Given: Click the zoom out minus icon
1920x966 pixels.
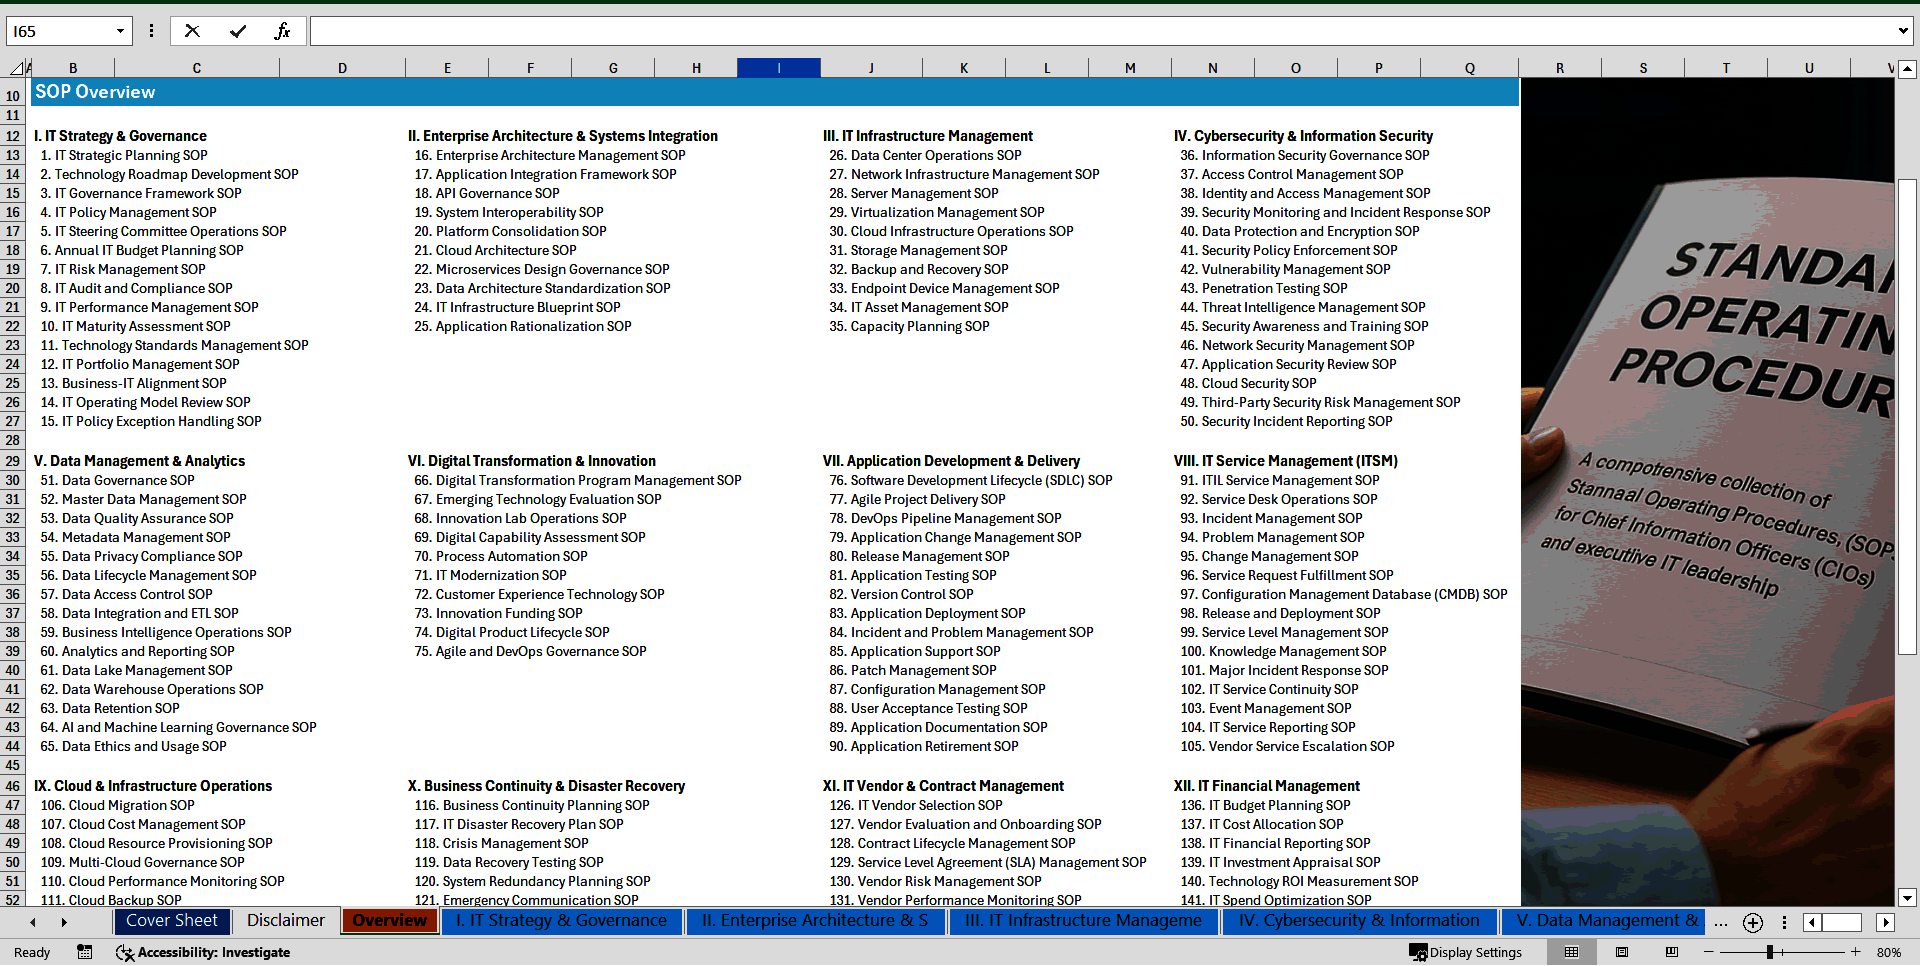Looking at the screenshot, I should 1708,952.
